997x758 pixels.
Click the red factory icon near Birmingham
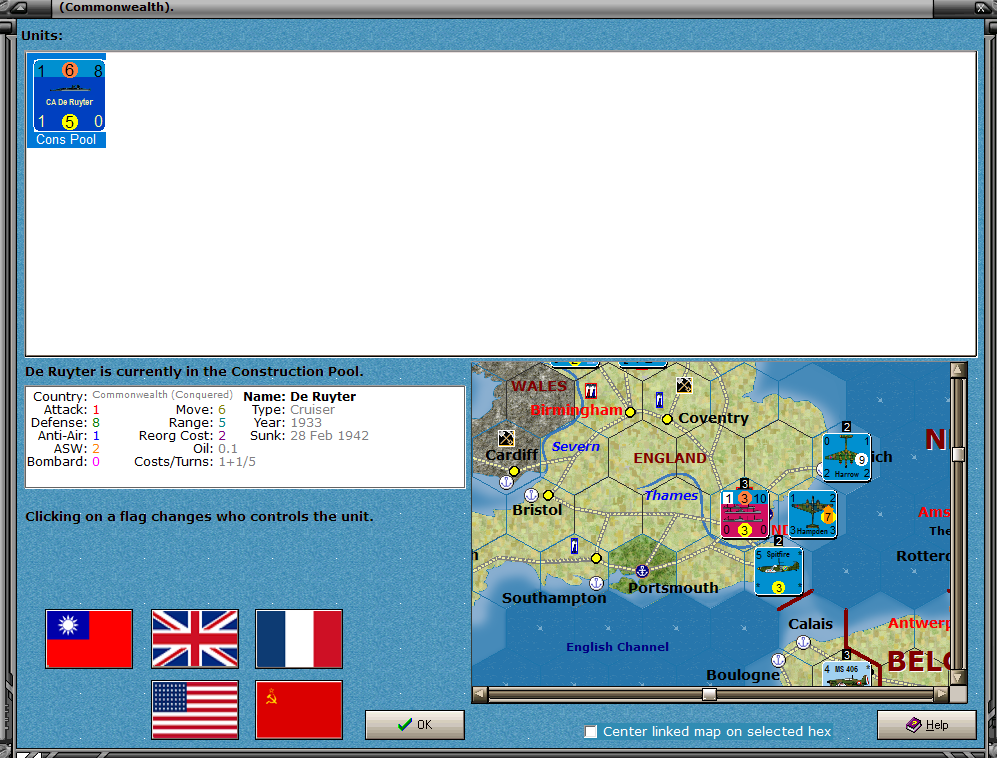point(591,390)
